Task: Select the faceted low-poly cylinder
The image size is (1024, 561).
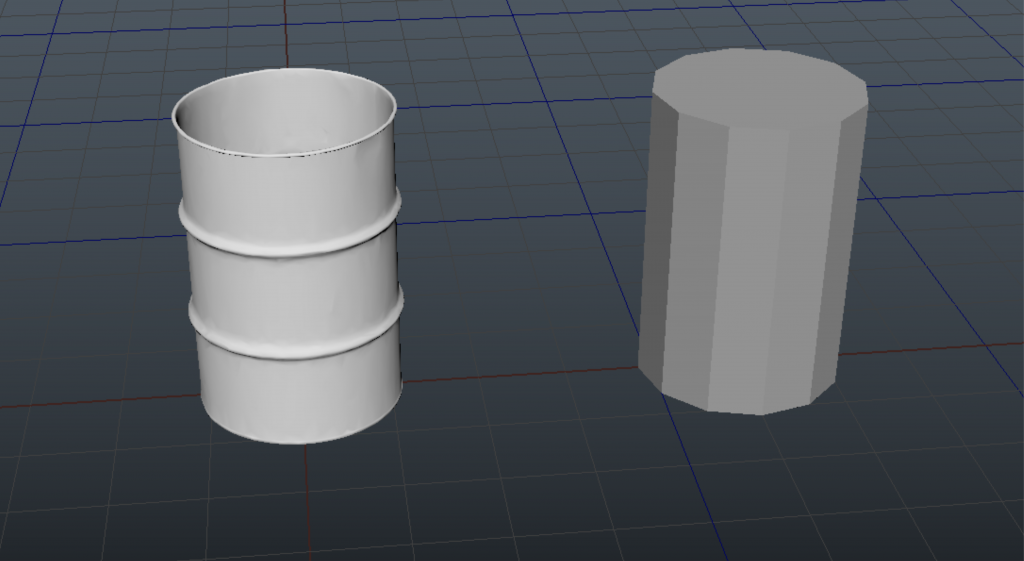Action: click(752, 231)
